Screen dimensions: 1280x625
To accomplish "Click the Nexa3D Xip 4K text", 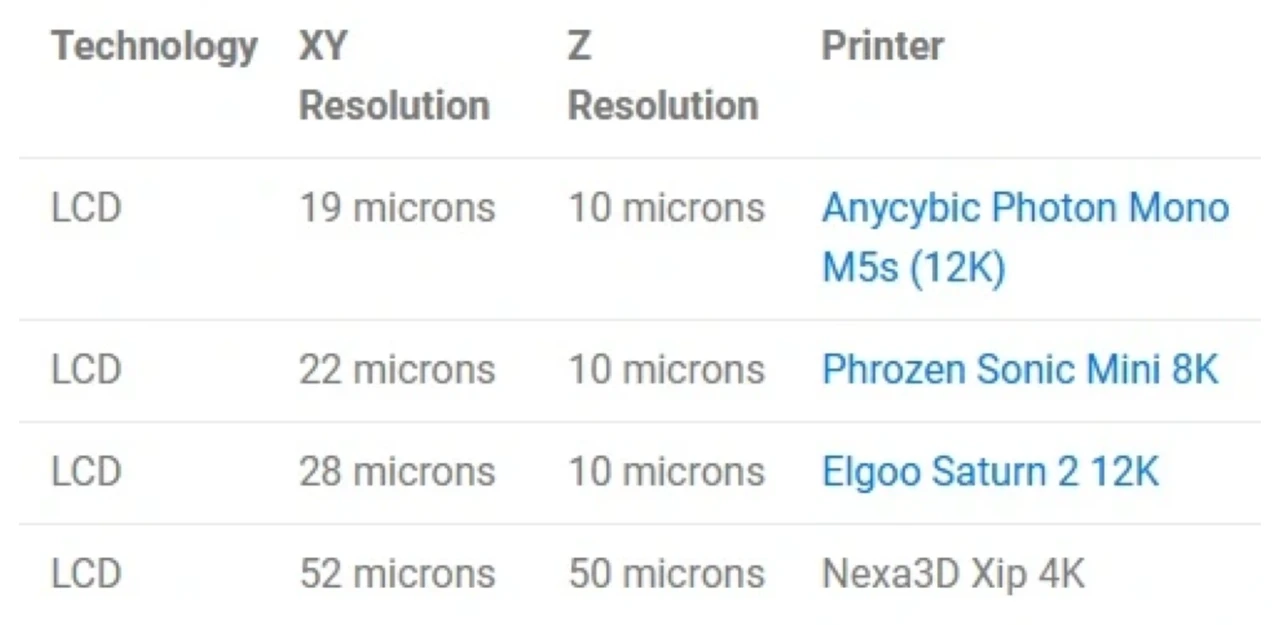I will (x=953, y=574).
